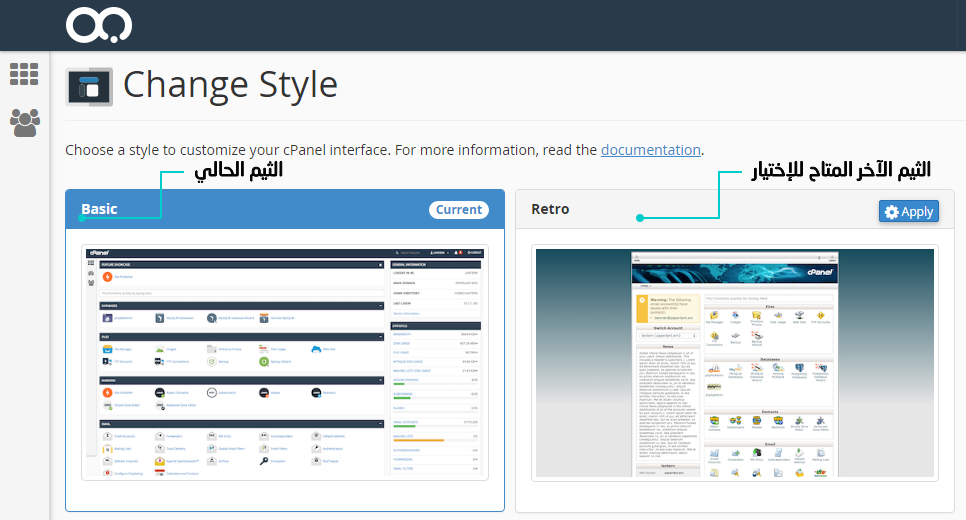Select the Basic style header

click(250, 210)
